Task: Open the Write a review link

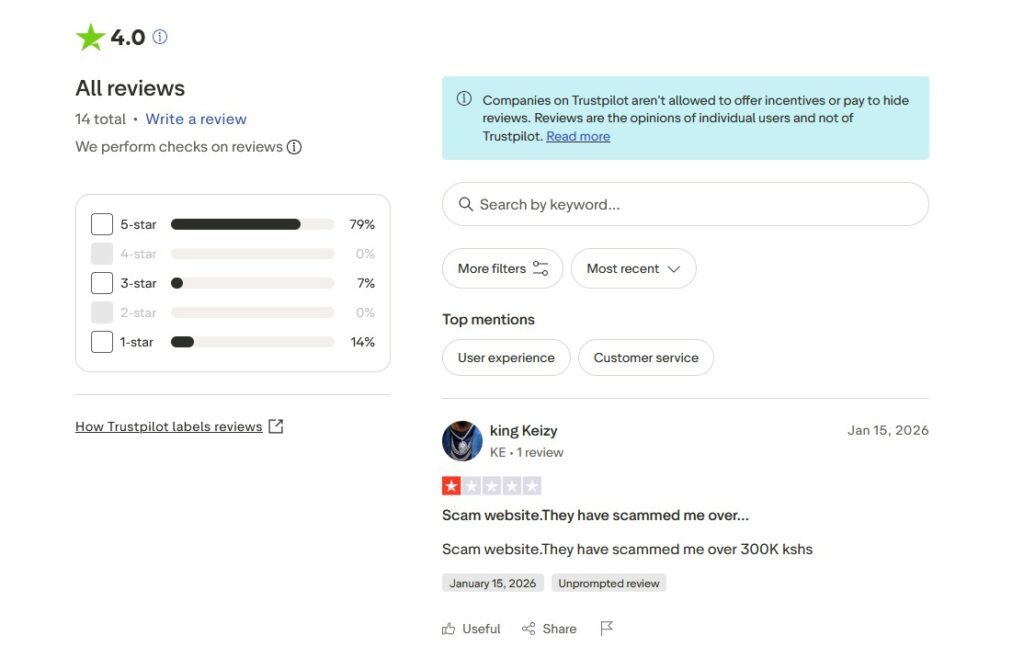Action: pos(196,119)
